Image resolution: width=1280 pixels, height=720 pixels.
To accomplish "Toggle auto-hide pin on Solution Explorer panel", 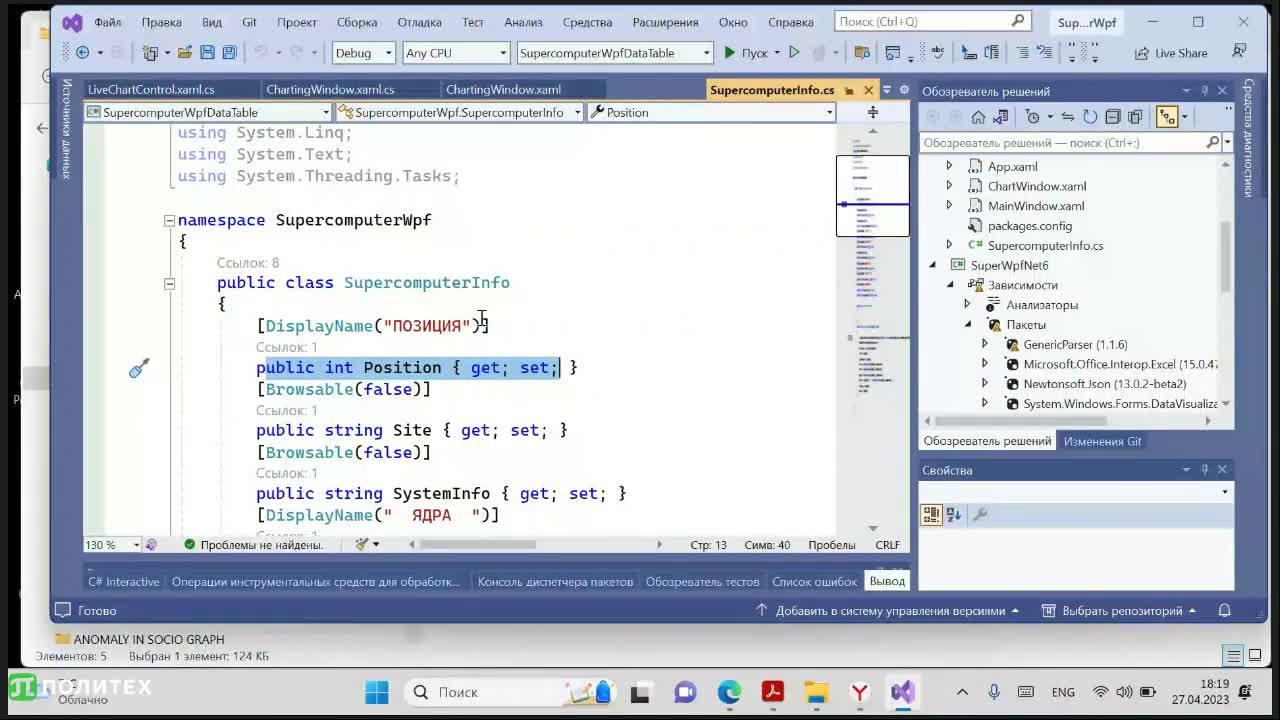I will [1204, 90].
